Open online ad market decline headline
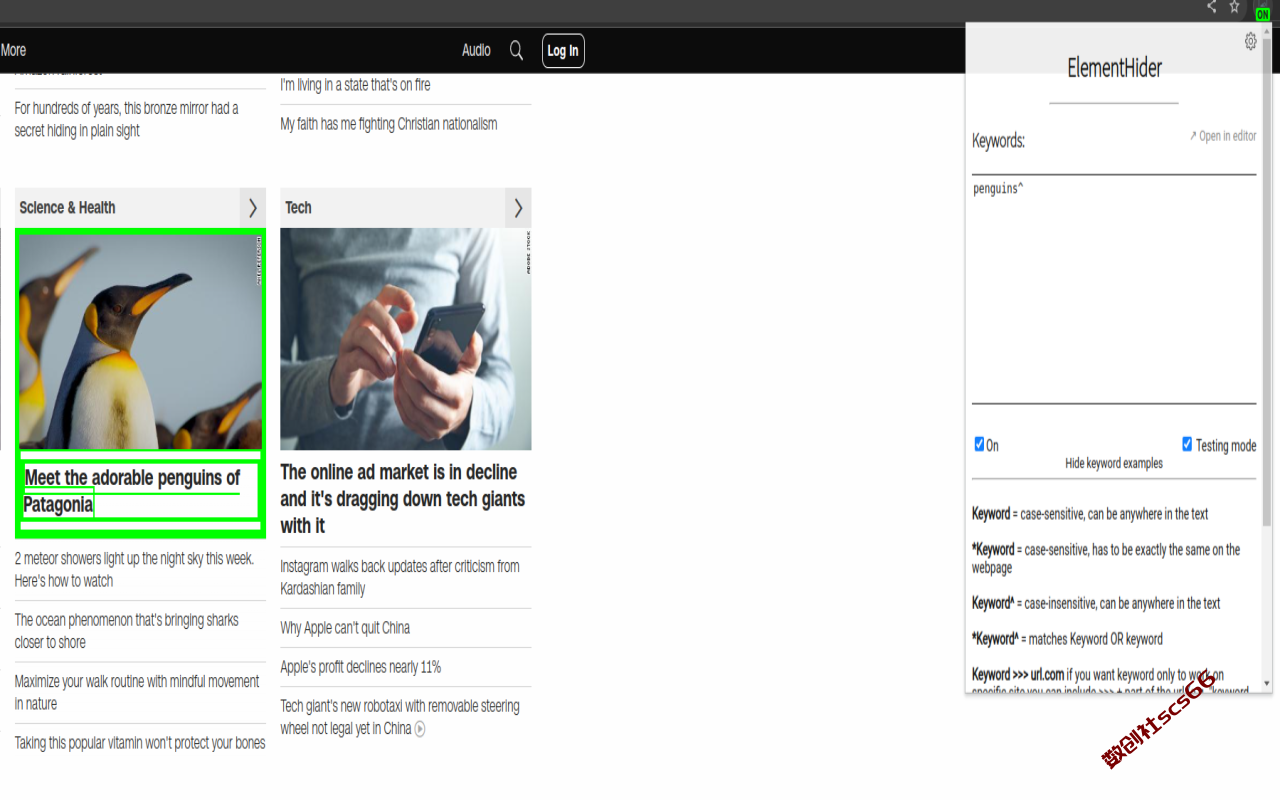Screen dimensions: 1280x800 point(402,499)
